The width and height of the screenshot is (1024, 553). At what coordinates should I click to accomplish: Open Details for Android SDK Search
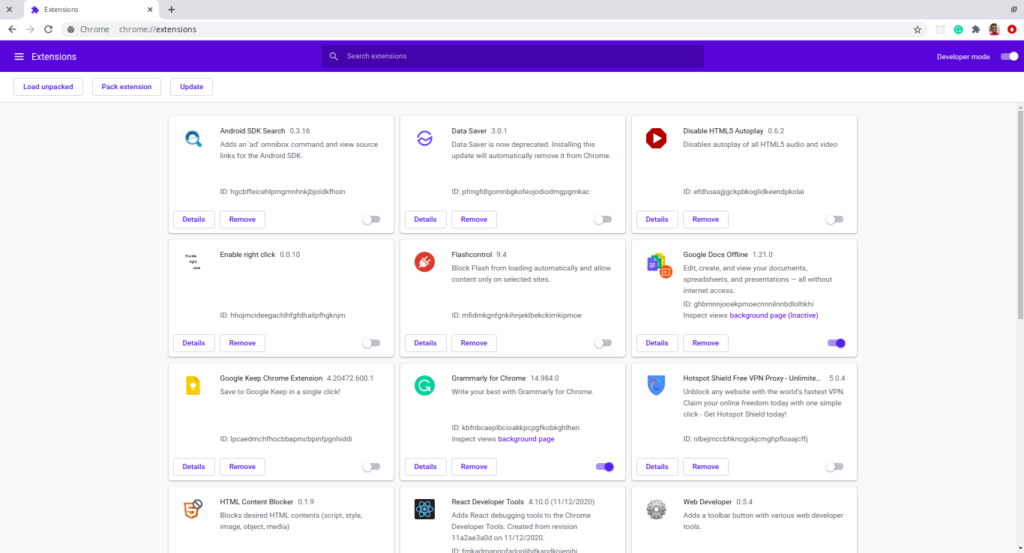click(193, 219)
